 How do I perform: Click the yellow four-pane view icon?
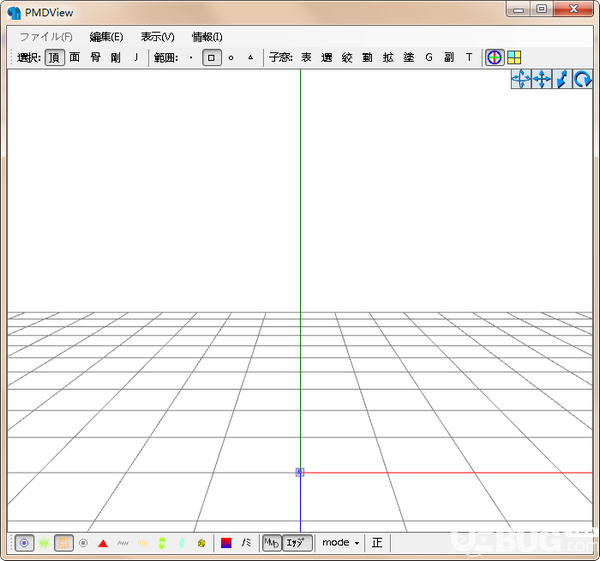pyautogui.click(x=514, y=58)
